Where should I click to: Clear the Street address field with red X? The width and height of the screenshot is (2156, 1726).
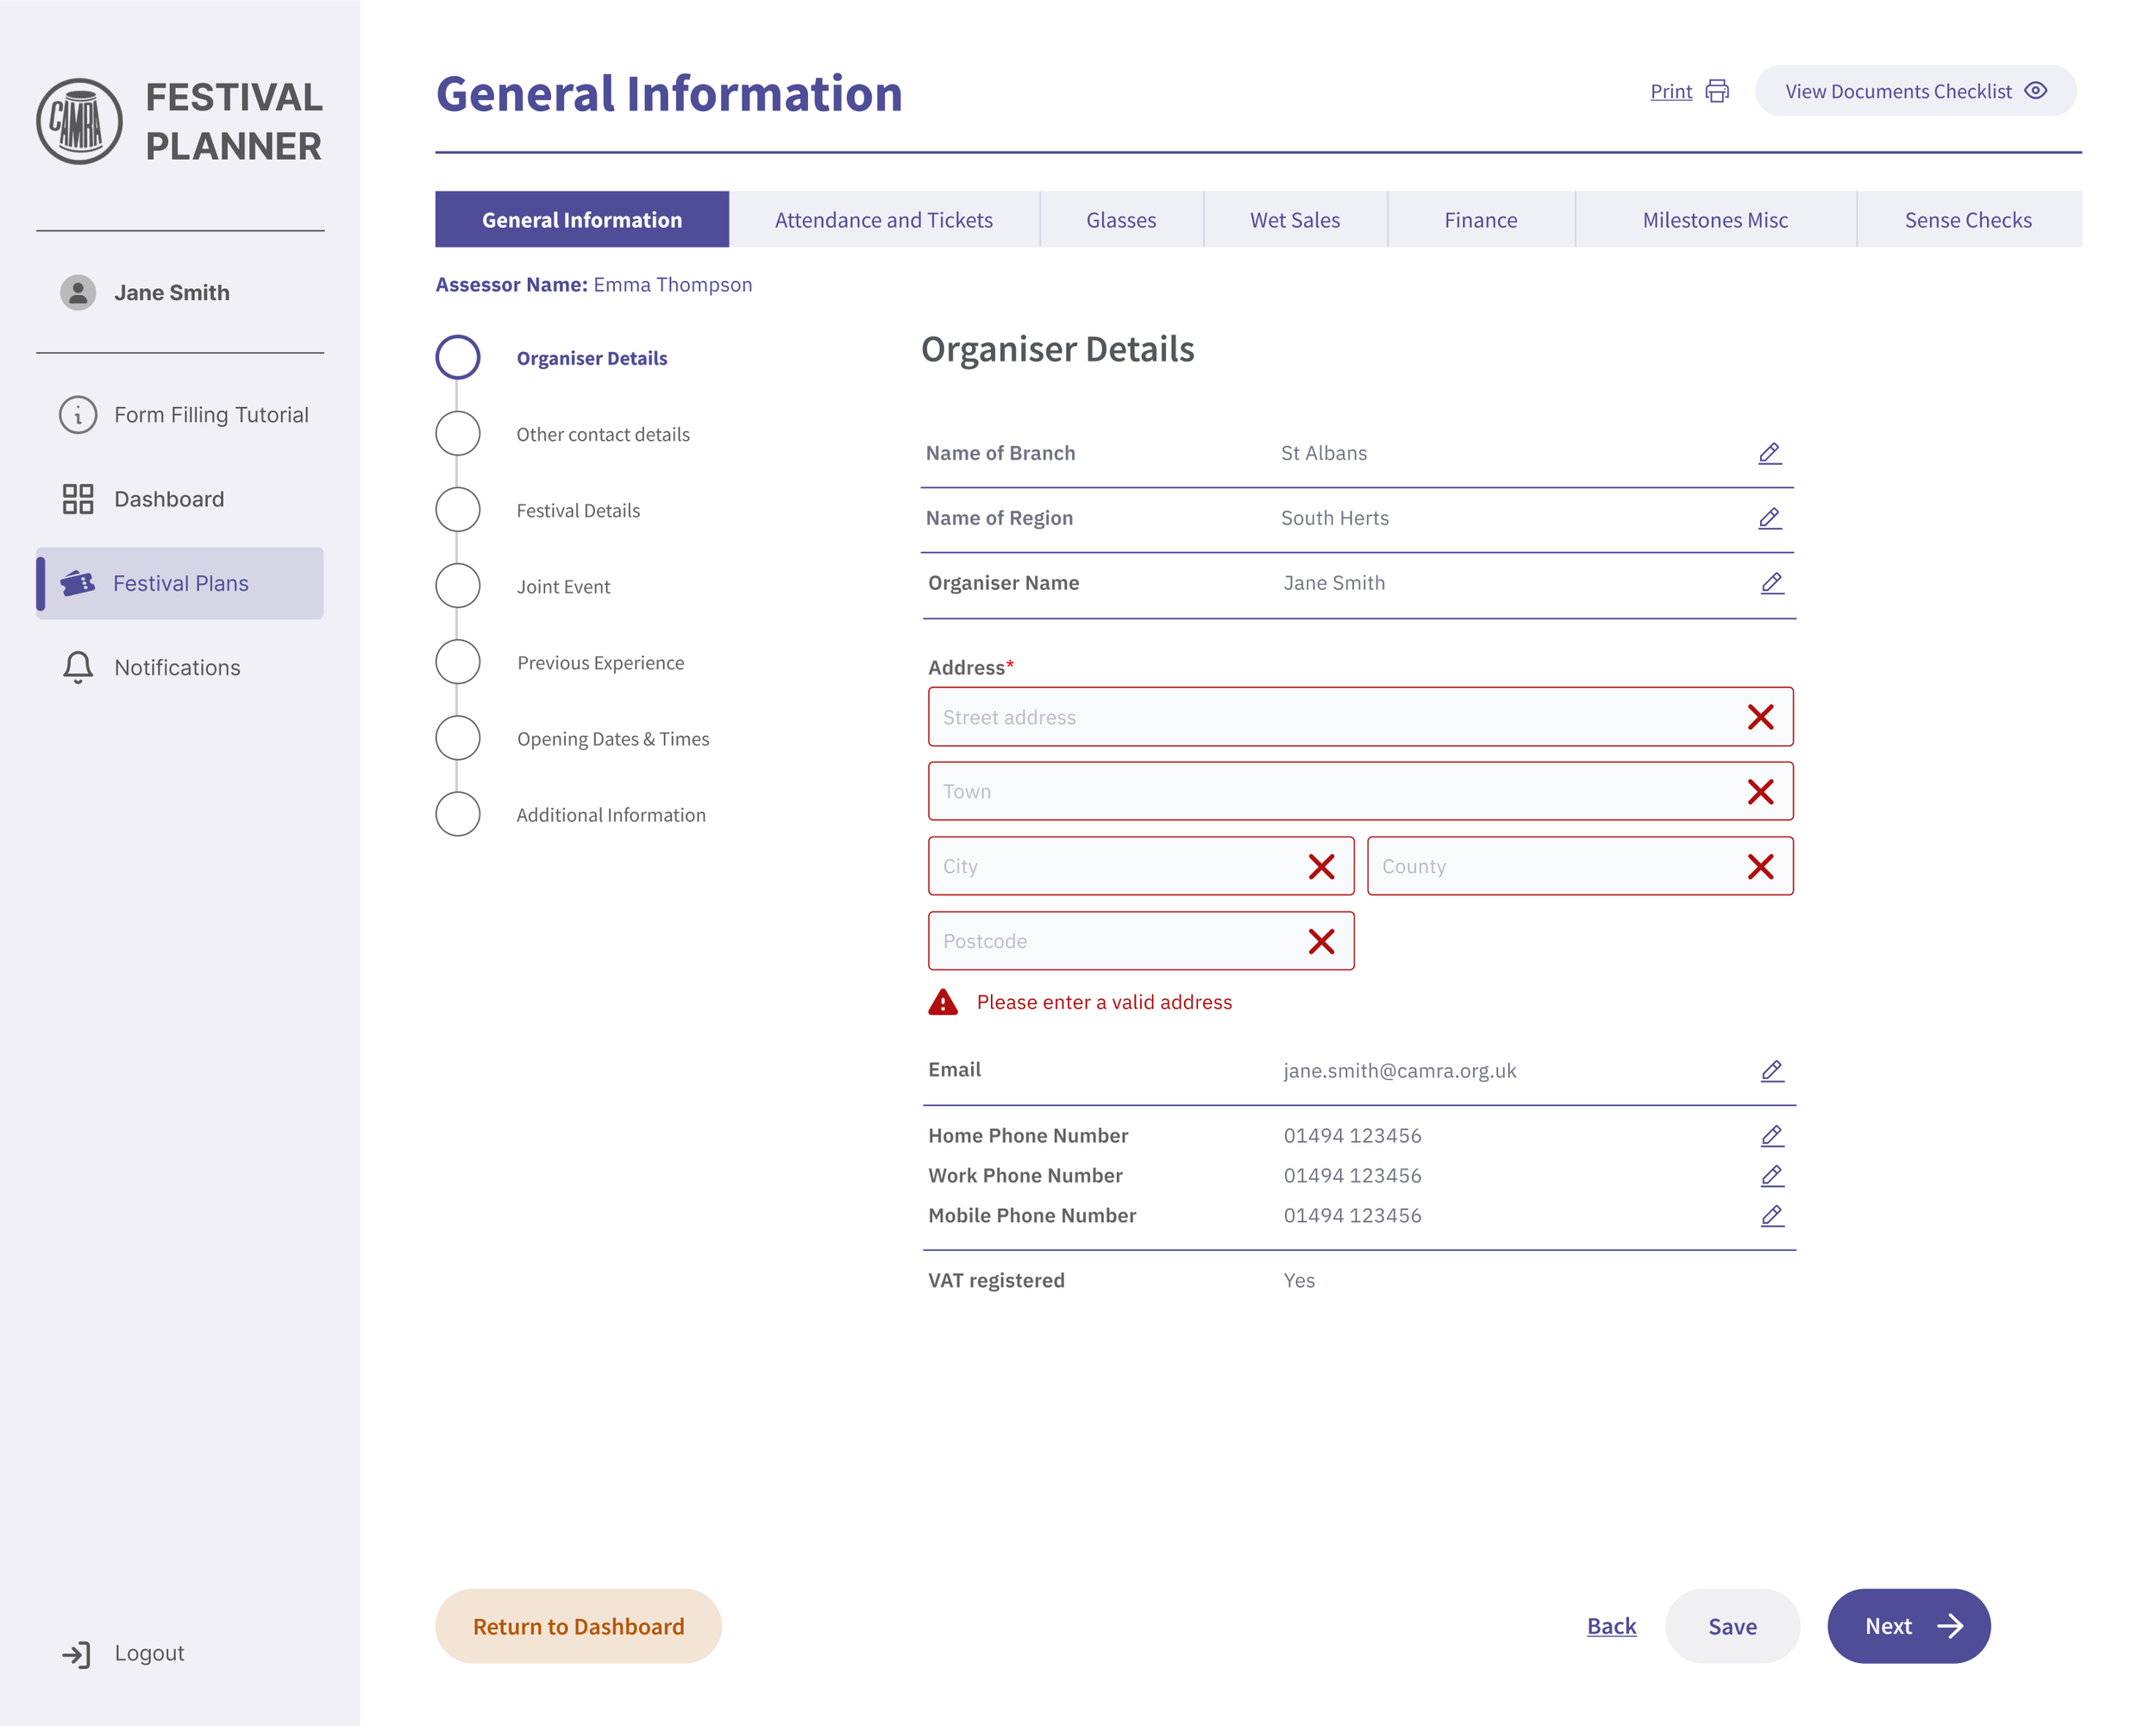[x=1760, y=717]
